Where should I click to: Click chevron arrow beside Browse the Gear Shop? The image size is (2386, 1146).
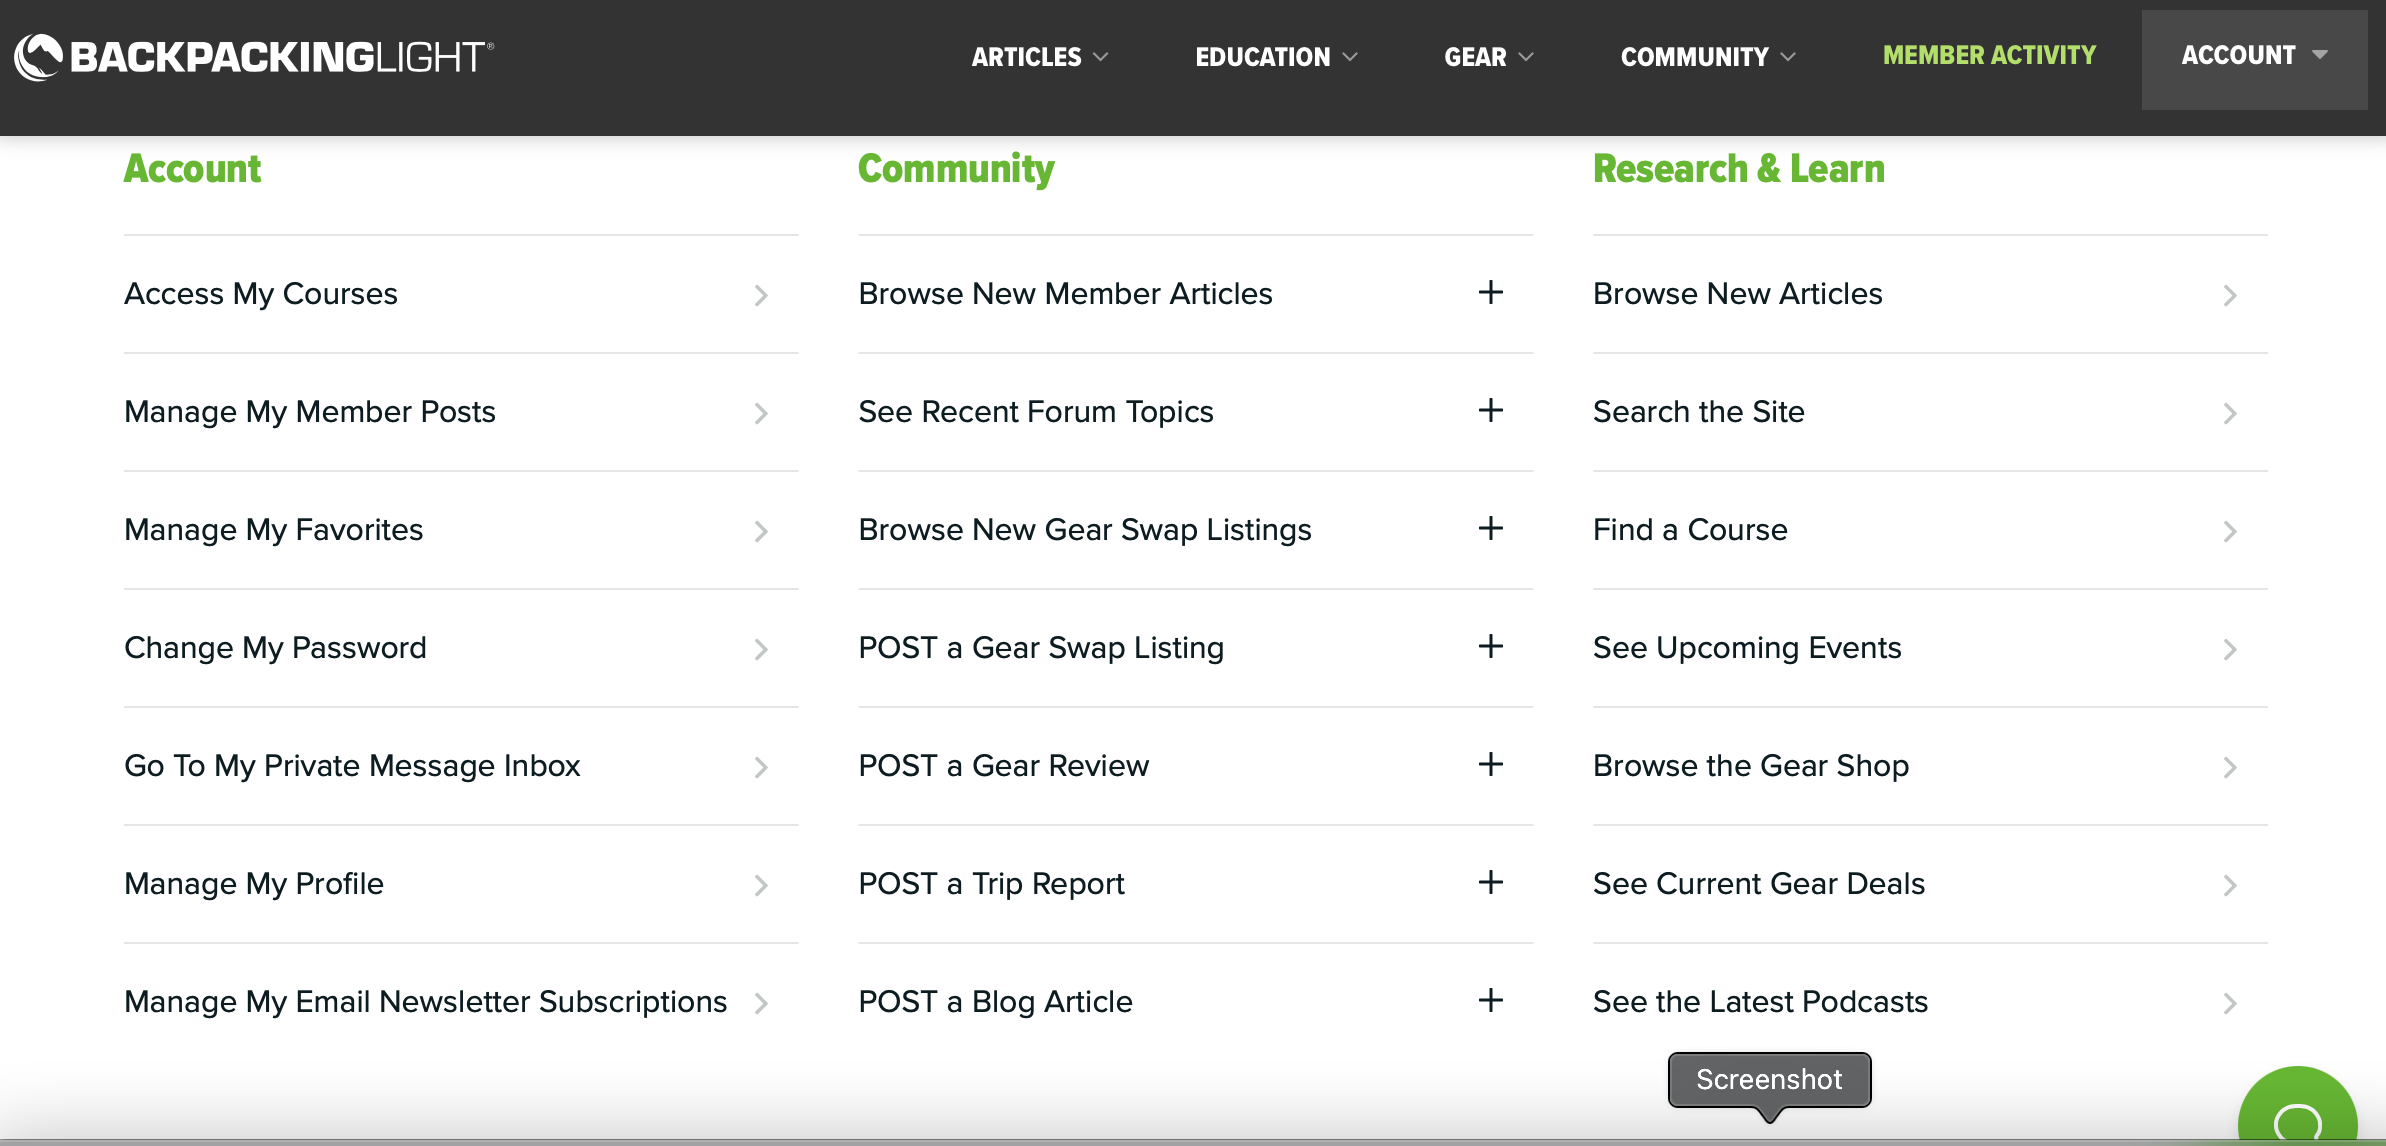pyautogui.click(x=2230, y=767)
